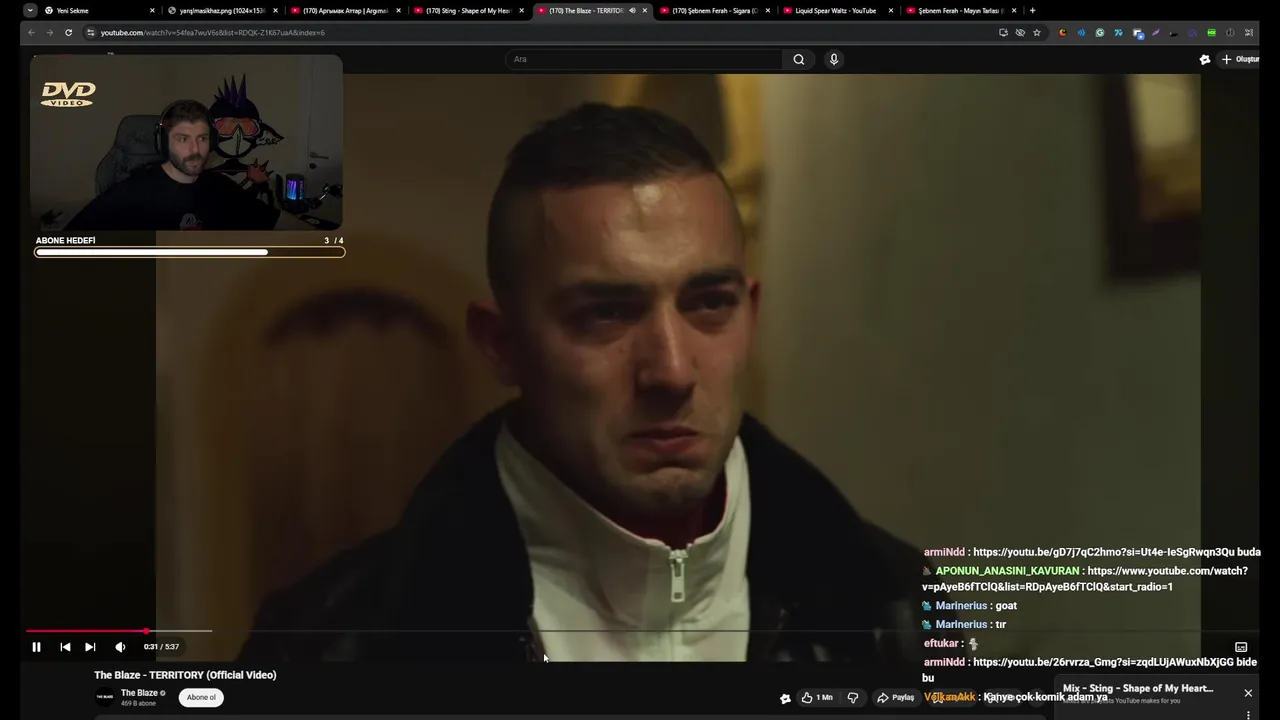Open a new browser tab
This screenshot has width=1280, height=720.
[x=1032, y=10]
